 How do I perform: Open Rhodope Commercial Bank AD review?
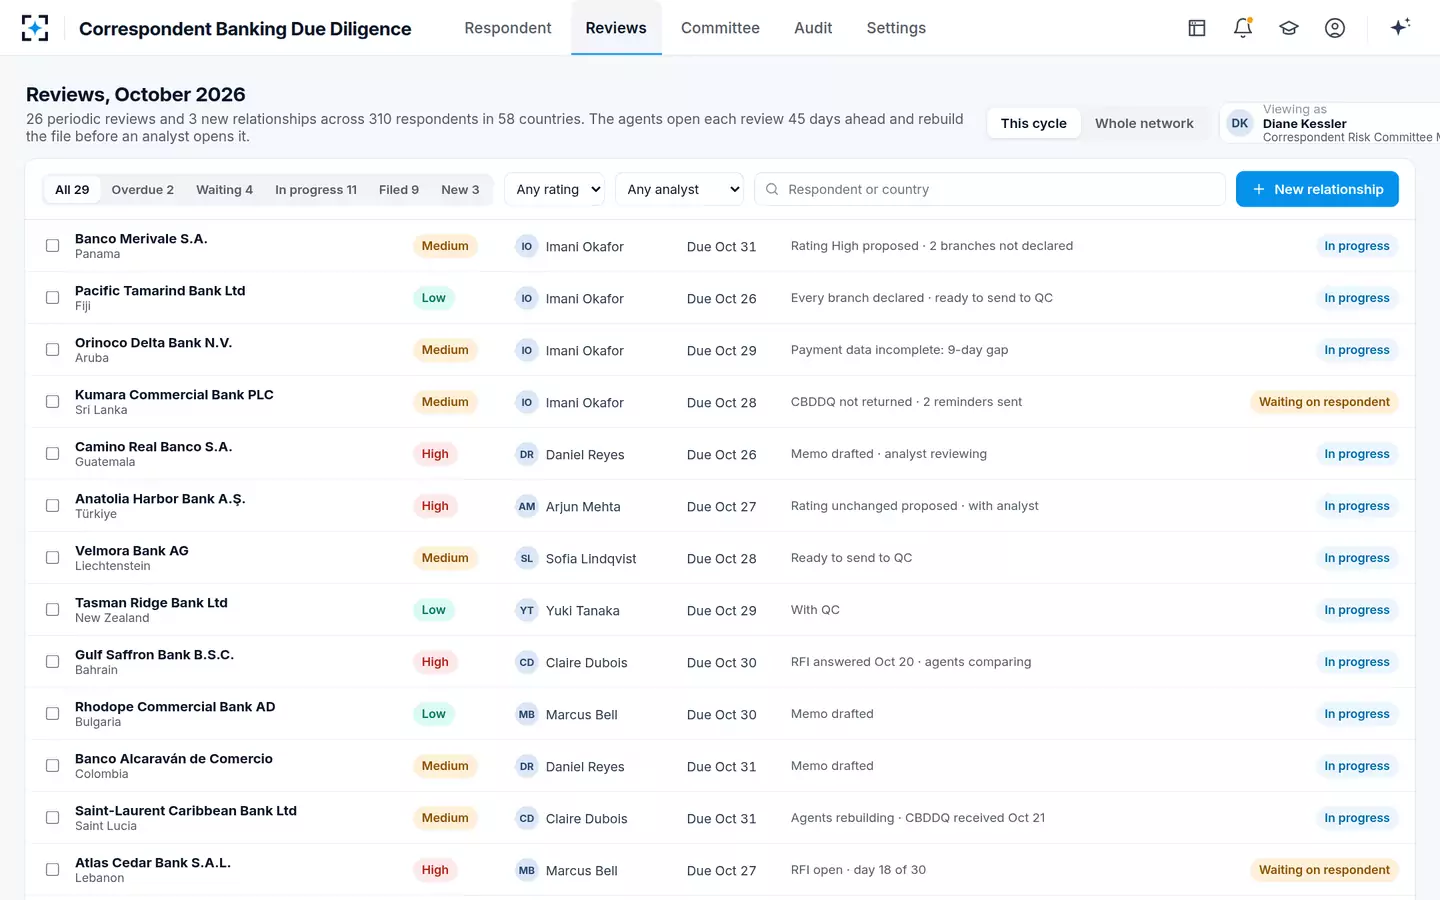175,707
